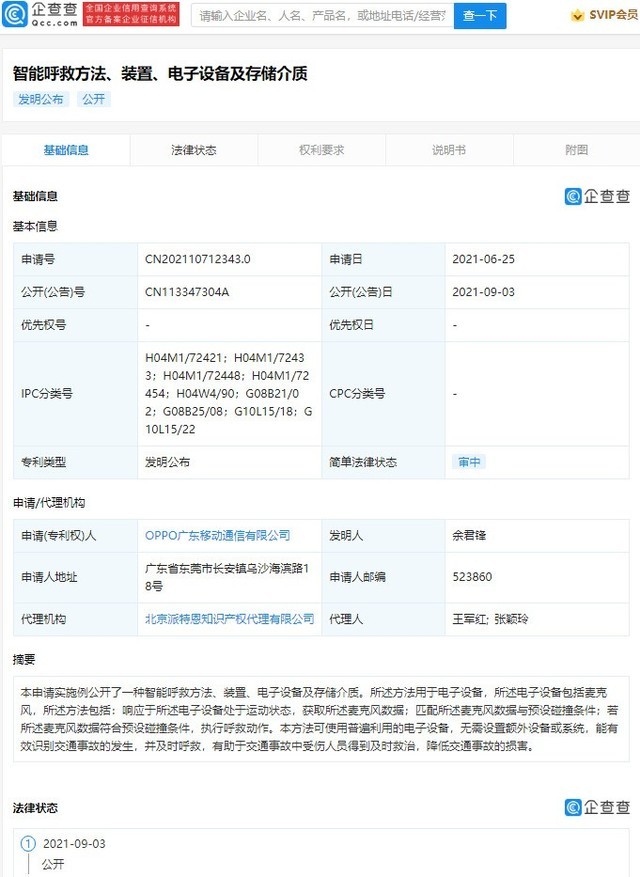The height and width of the screenshot is (877, 640).
Task: Select publication date 2021-09-03 in table
Action: [x=483, y=292]
